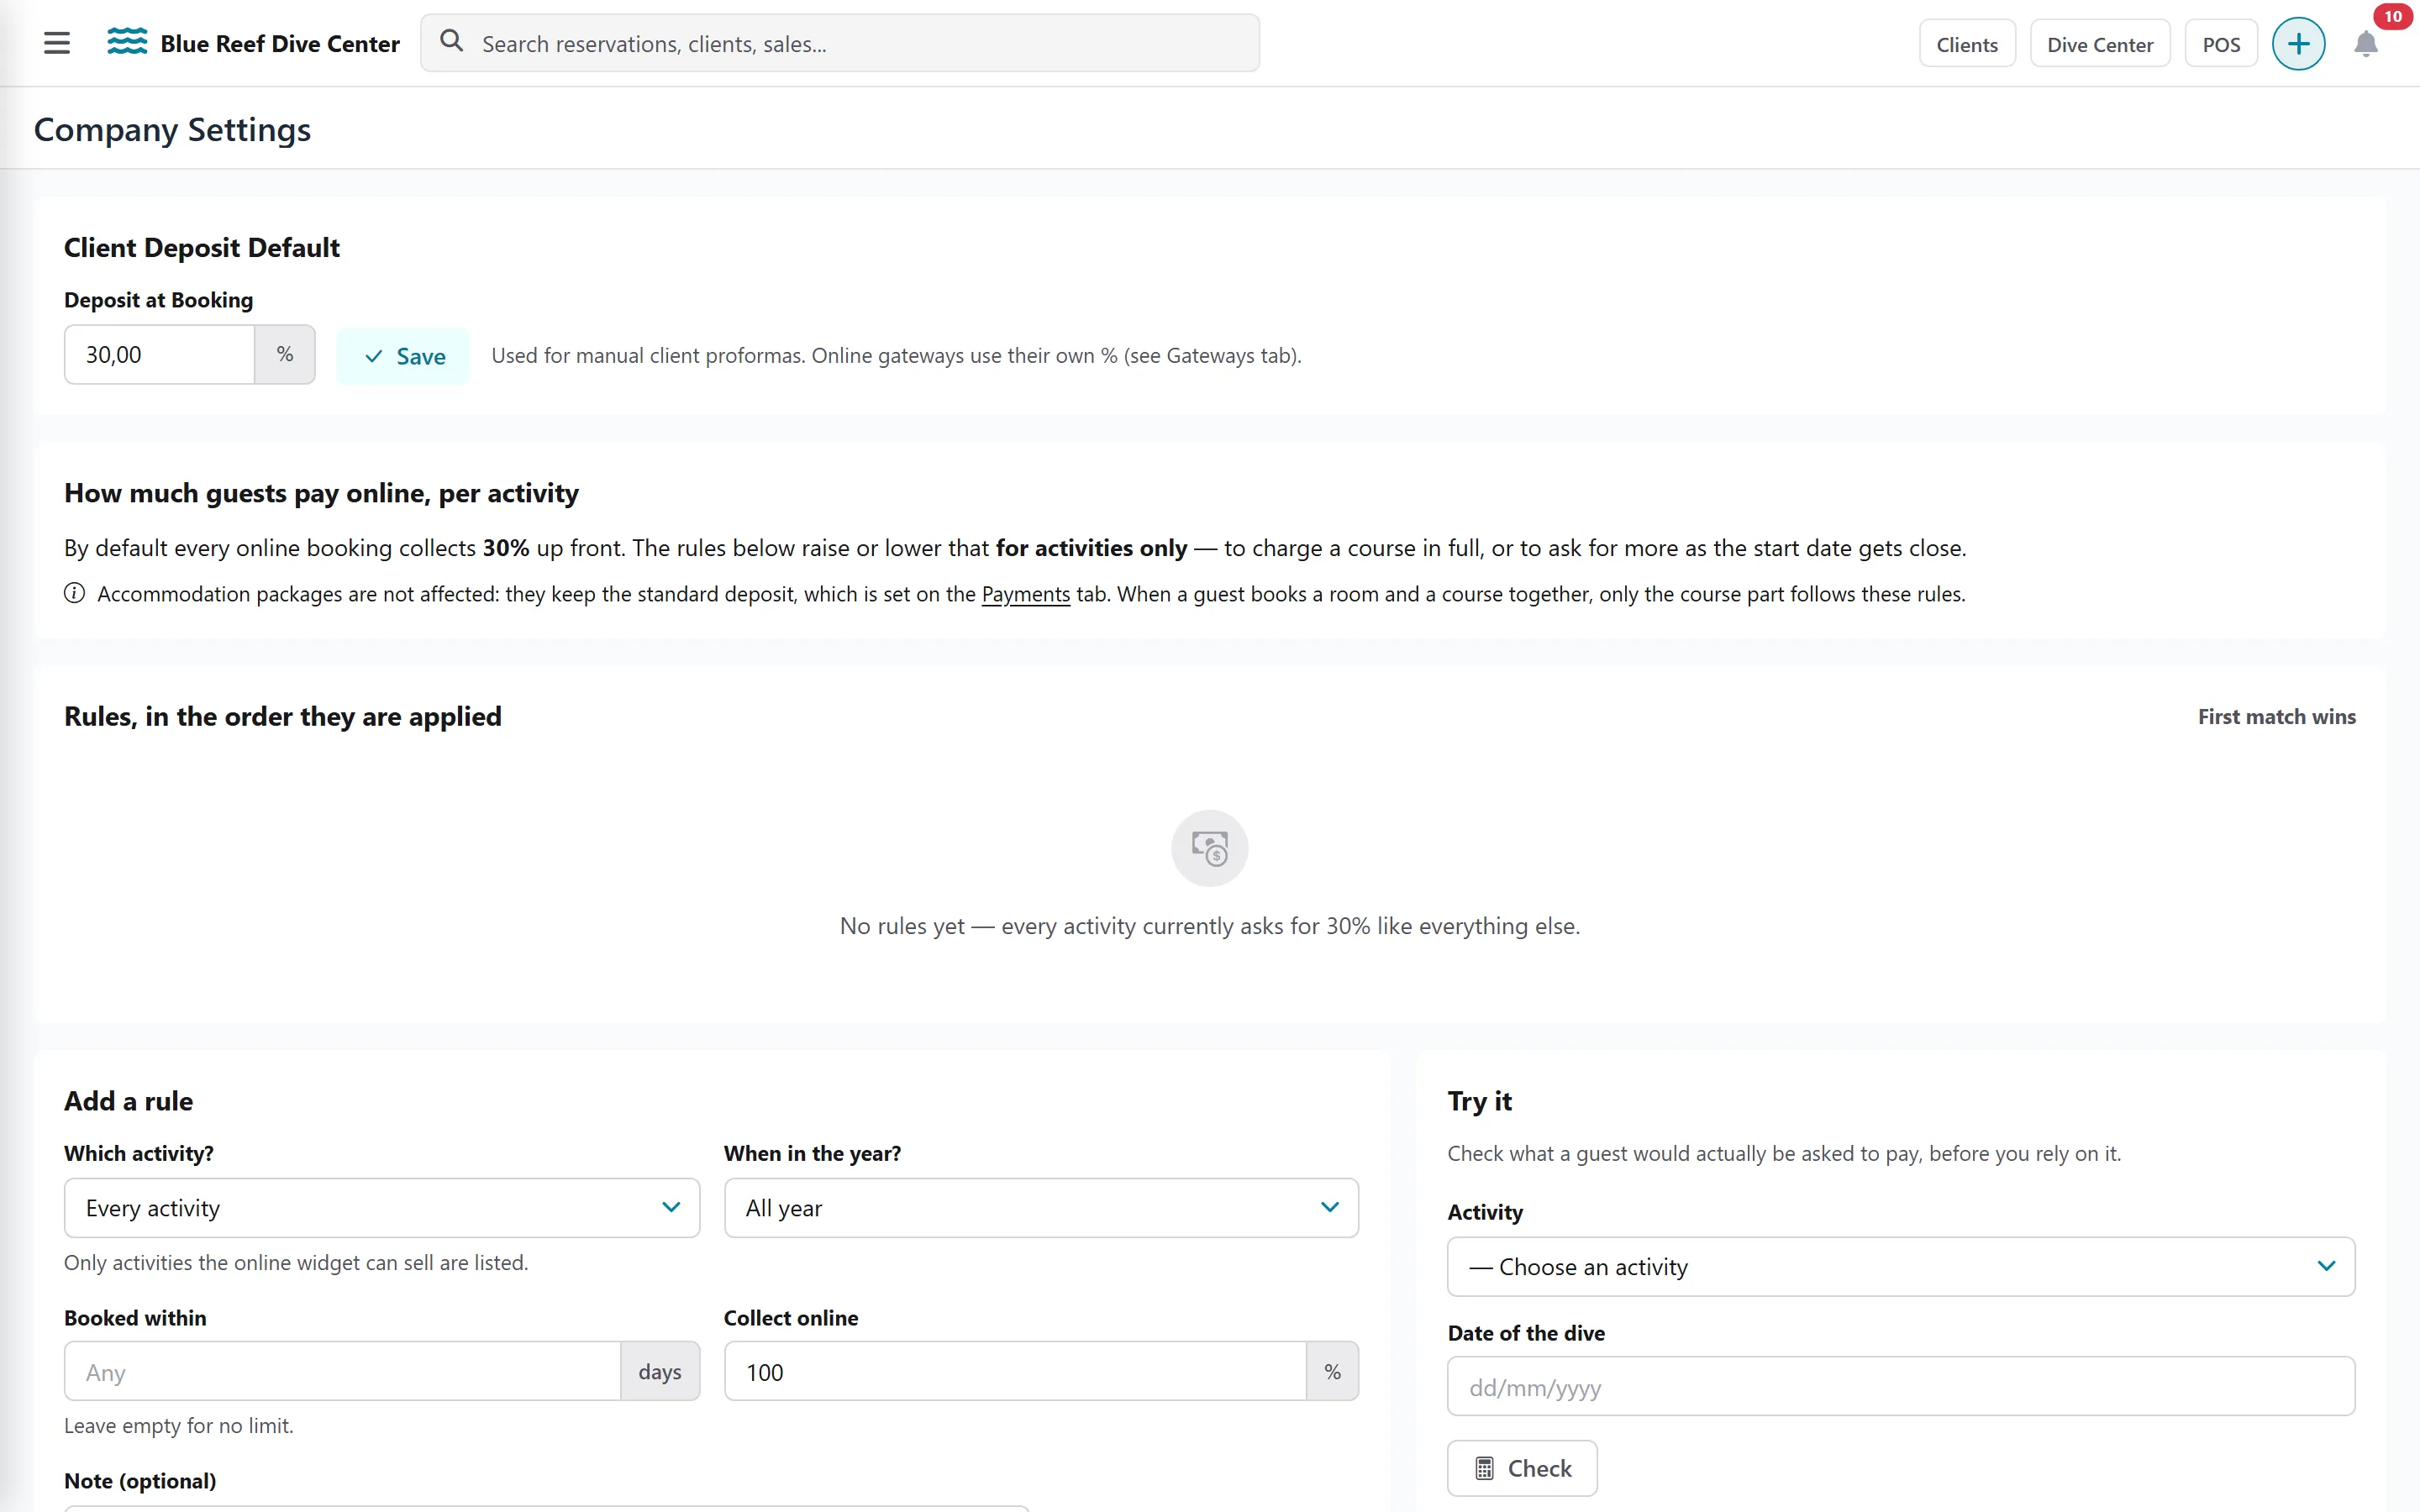
Task: Click the 'First match wins' label
Action: coord(2276,717)
